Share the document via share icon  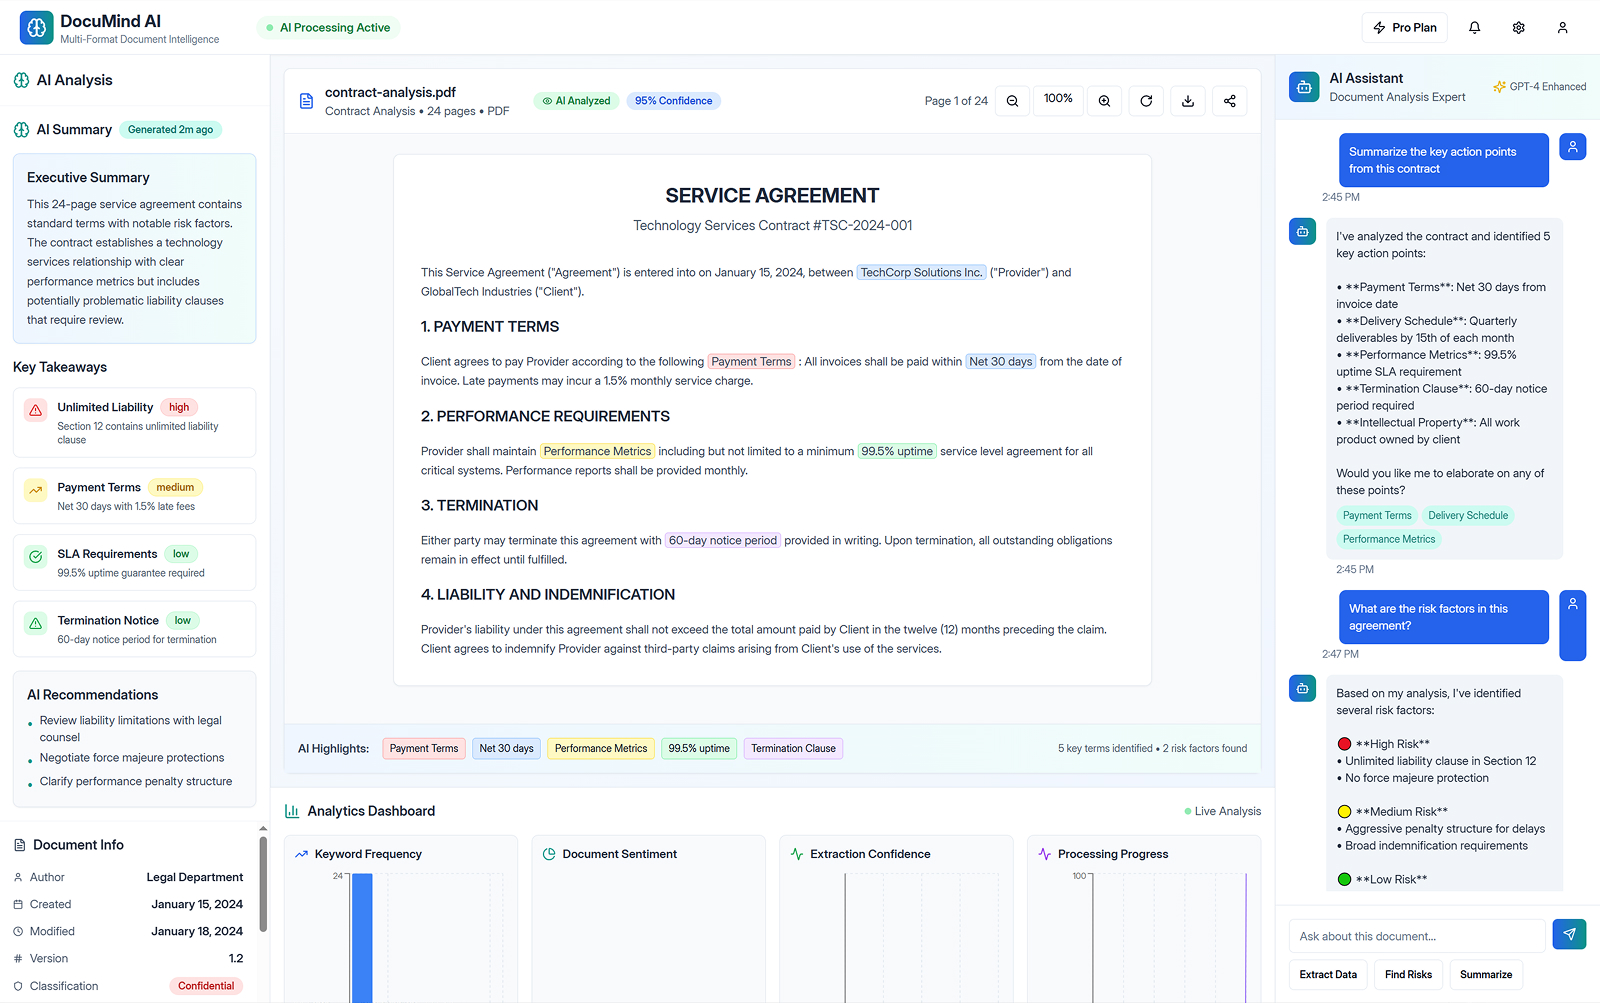point(1230,101)
